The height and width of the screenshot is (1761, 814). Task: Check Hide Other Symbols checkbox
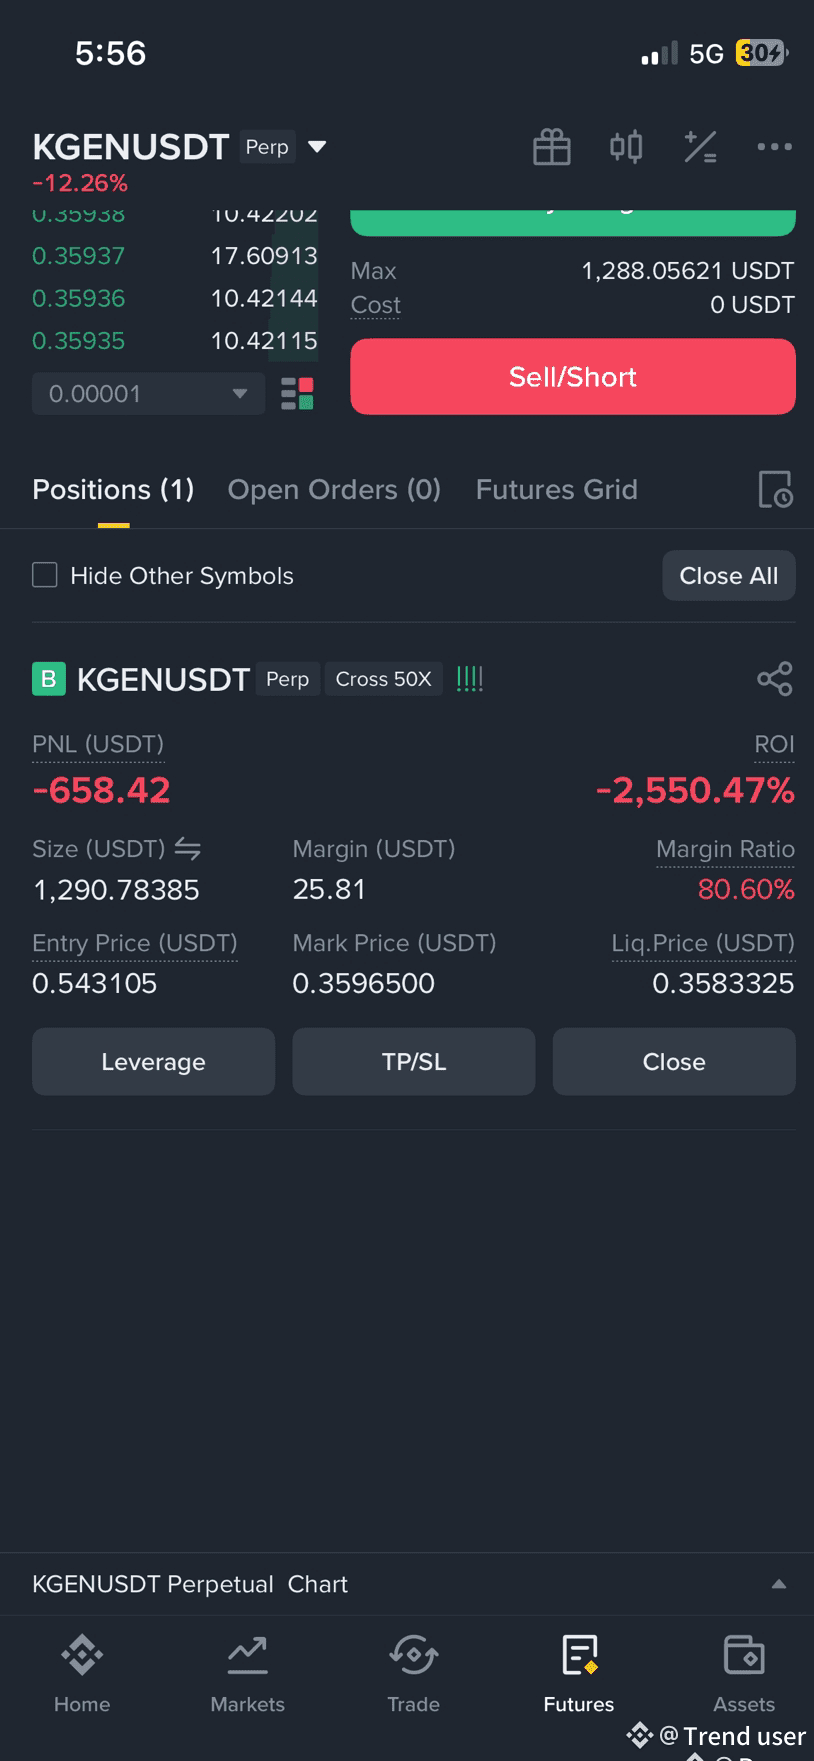[45, 575]
